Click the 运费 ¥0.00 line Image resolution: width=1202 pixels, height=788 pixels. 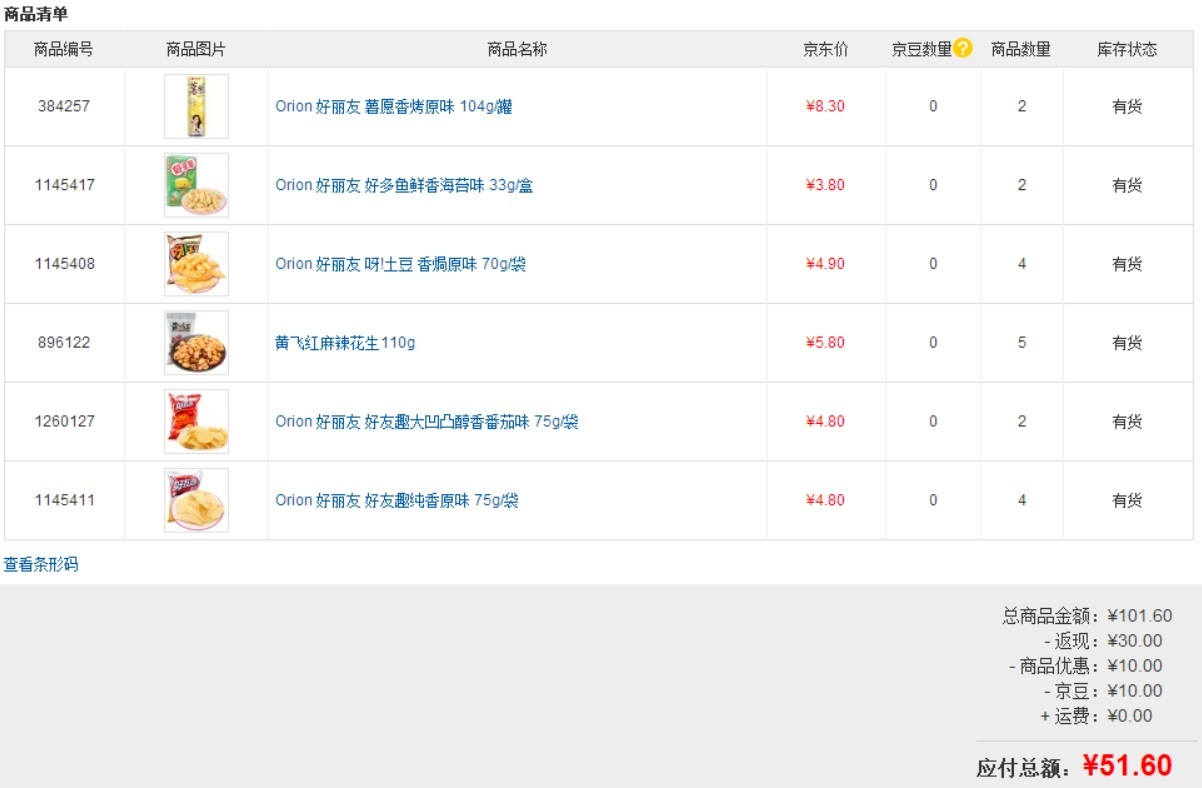pyautogui.click(x=1096, y=716)
